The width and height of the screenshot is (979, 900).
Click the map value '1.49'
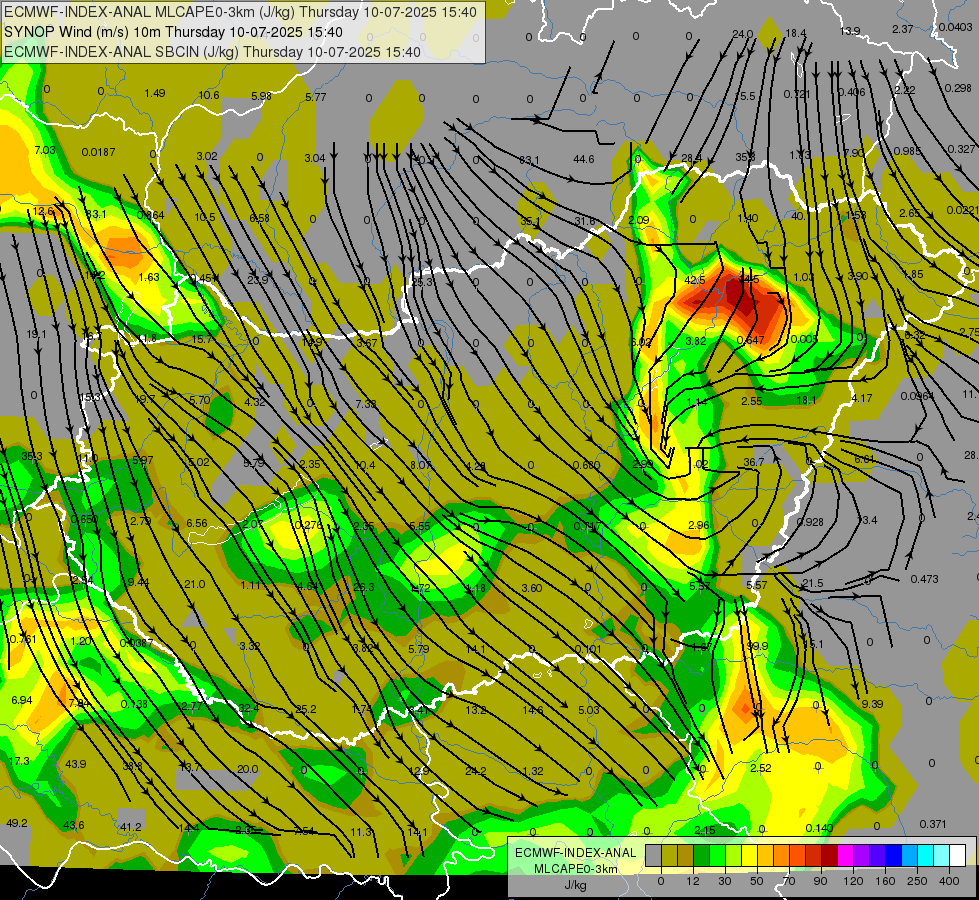155,93
